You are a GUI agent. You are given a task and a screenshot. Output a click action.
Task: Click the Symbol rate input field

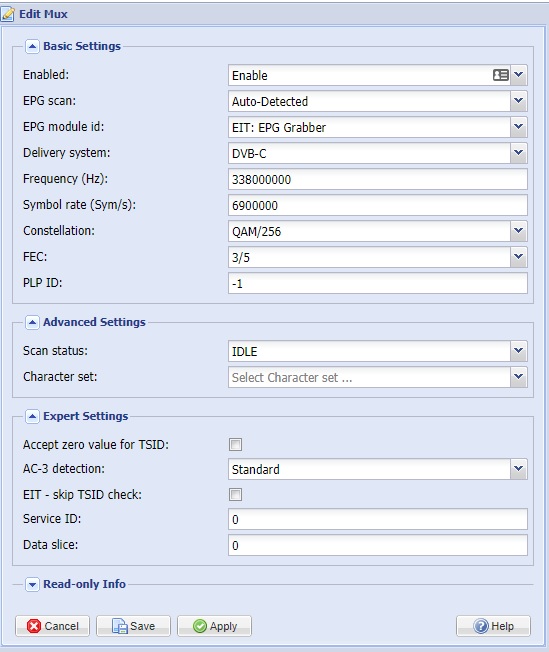(378, 205)
